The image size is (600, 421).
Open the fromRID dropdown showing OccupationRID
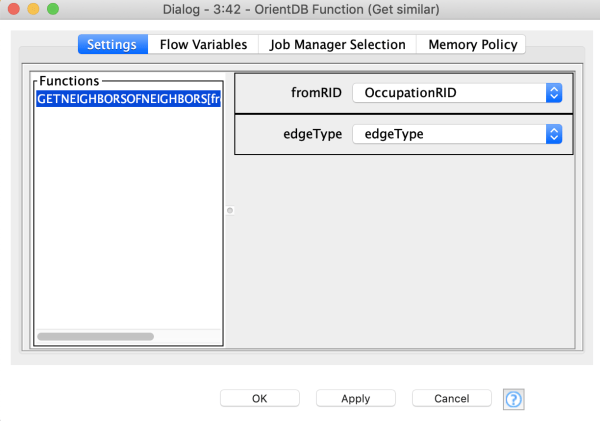pos(457,93)
